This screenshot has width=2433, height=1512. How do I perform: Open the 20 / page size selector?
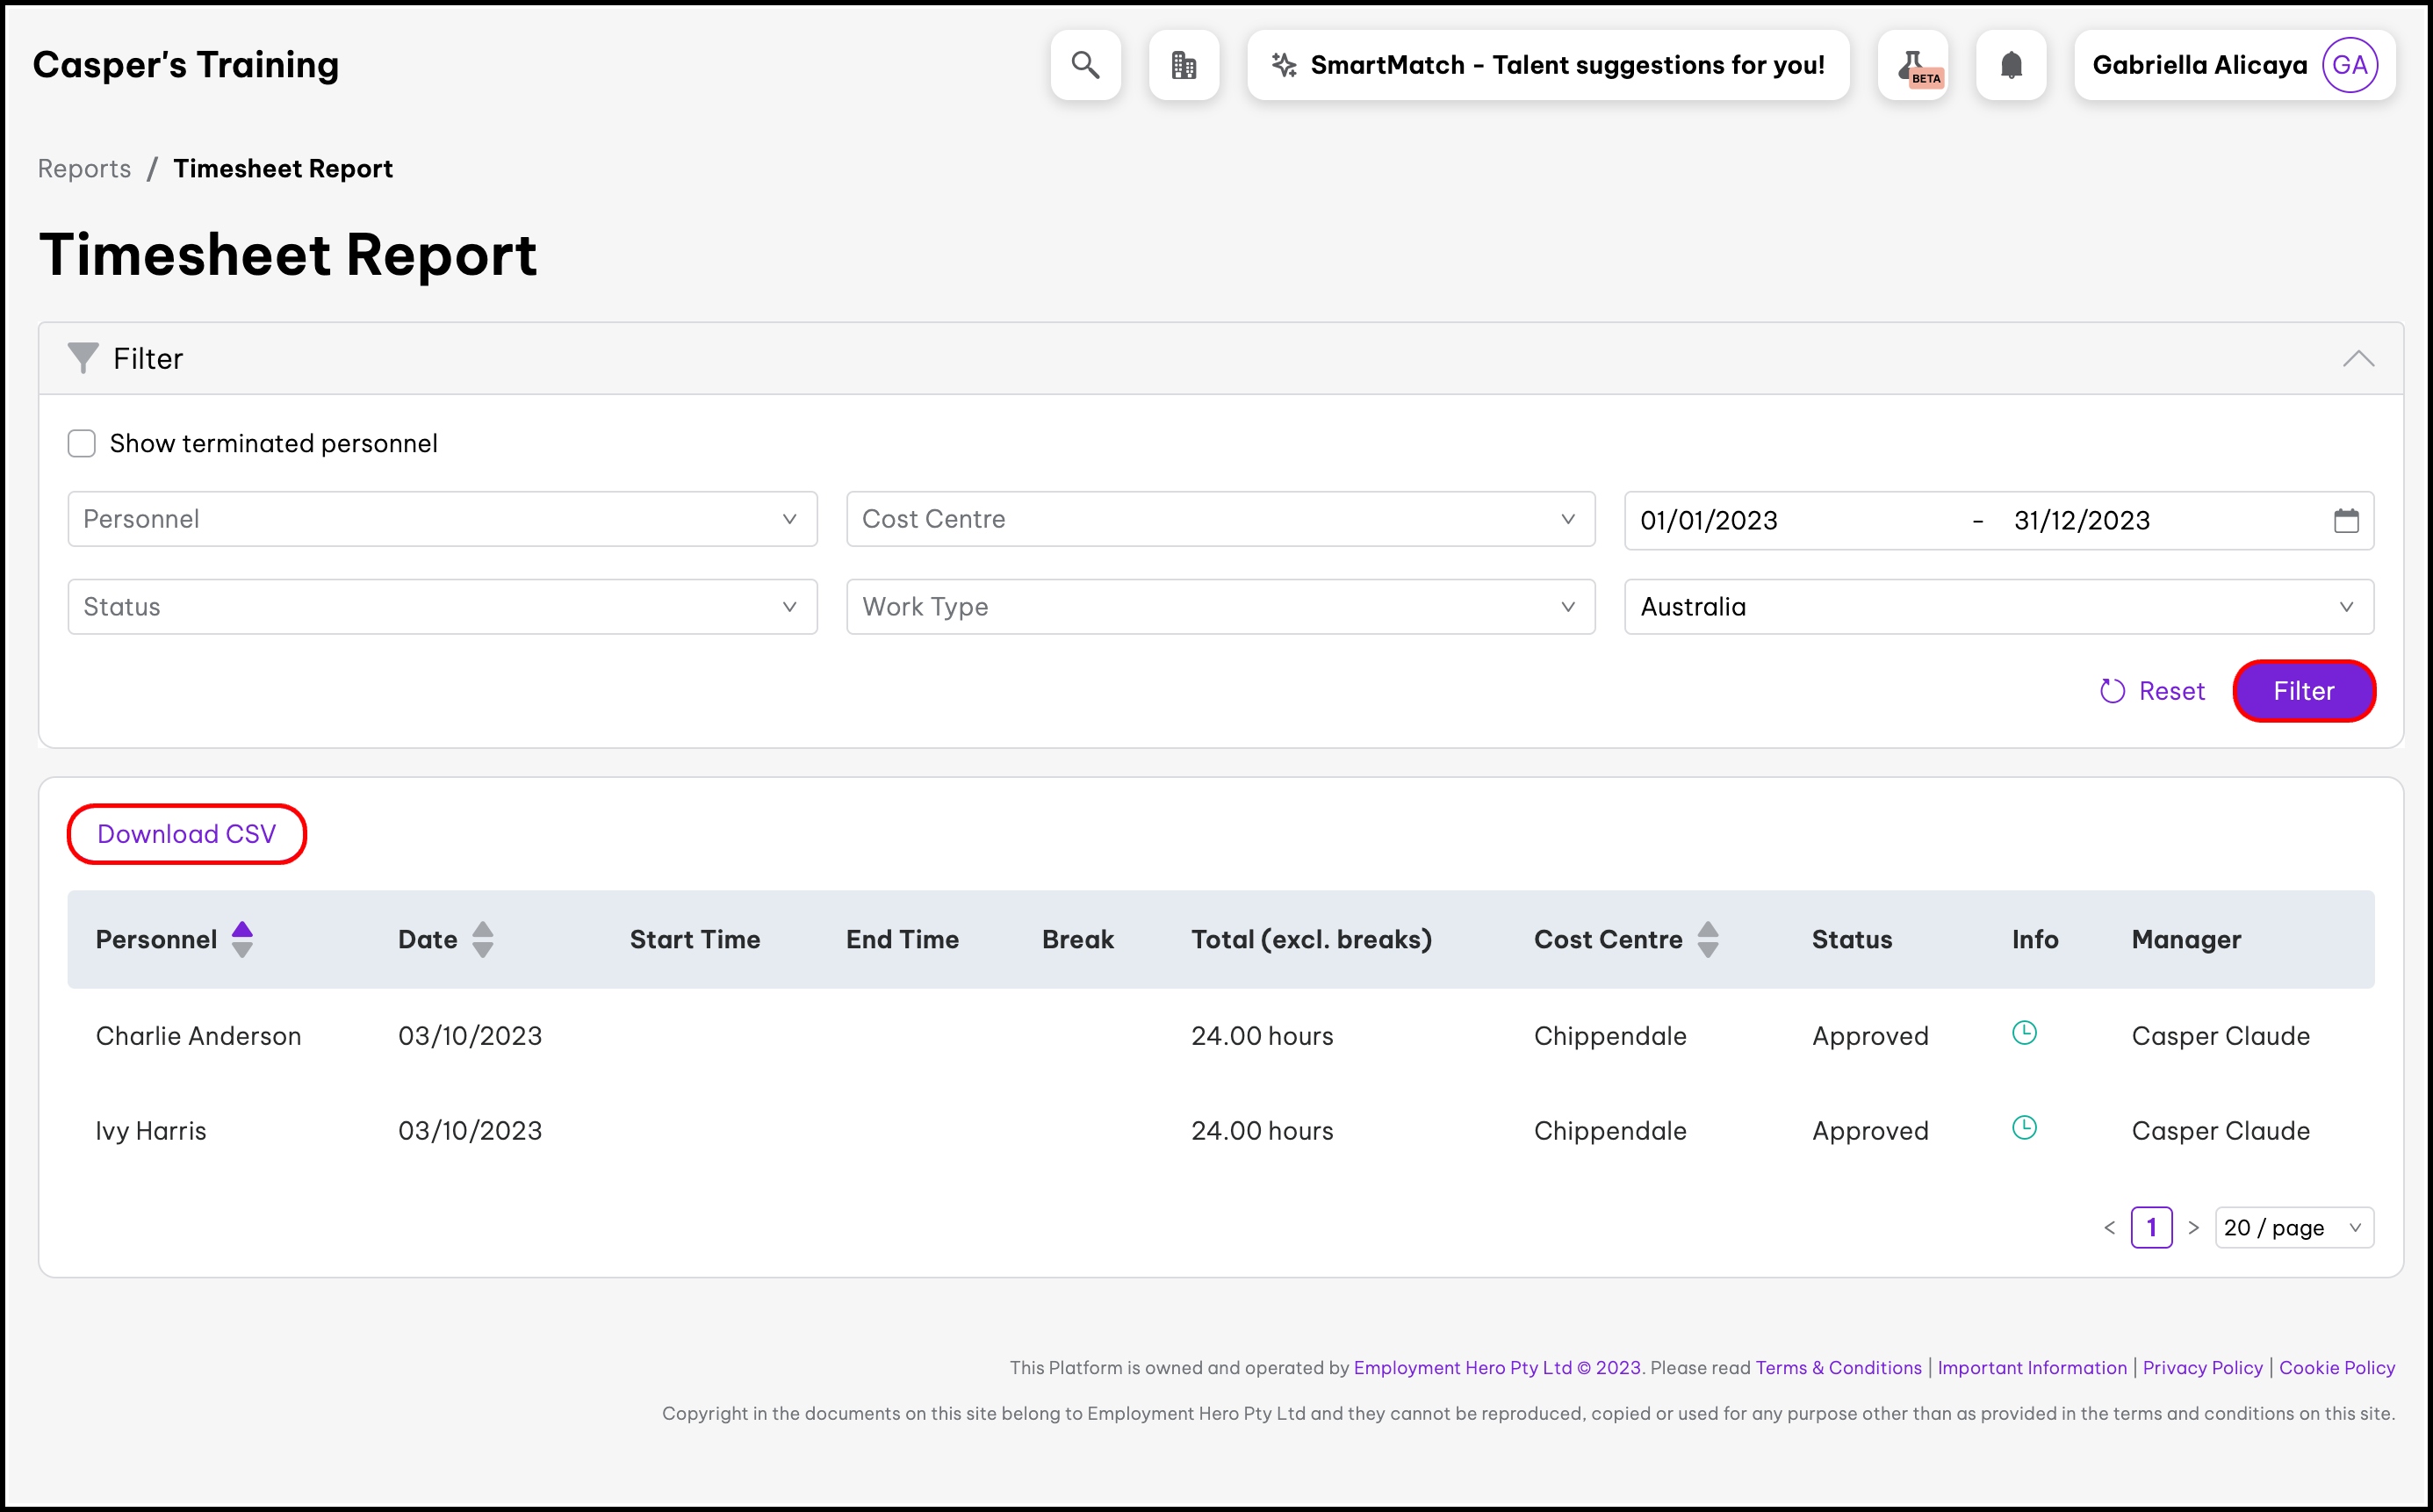pos(2293,1227)
